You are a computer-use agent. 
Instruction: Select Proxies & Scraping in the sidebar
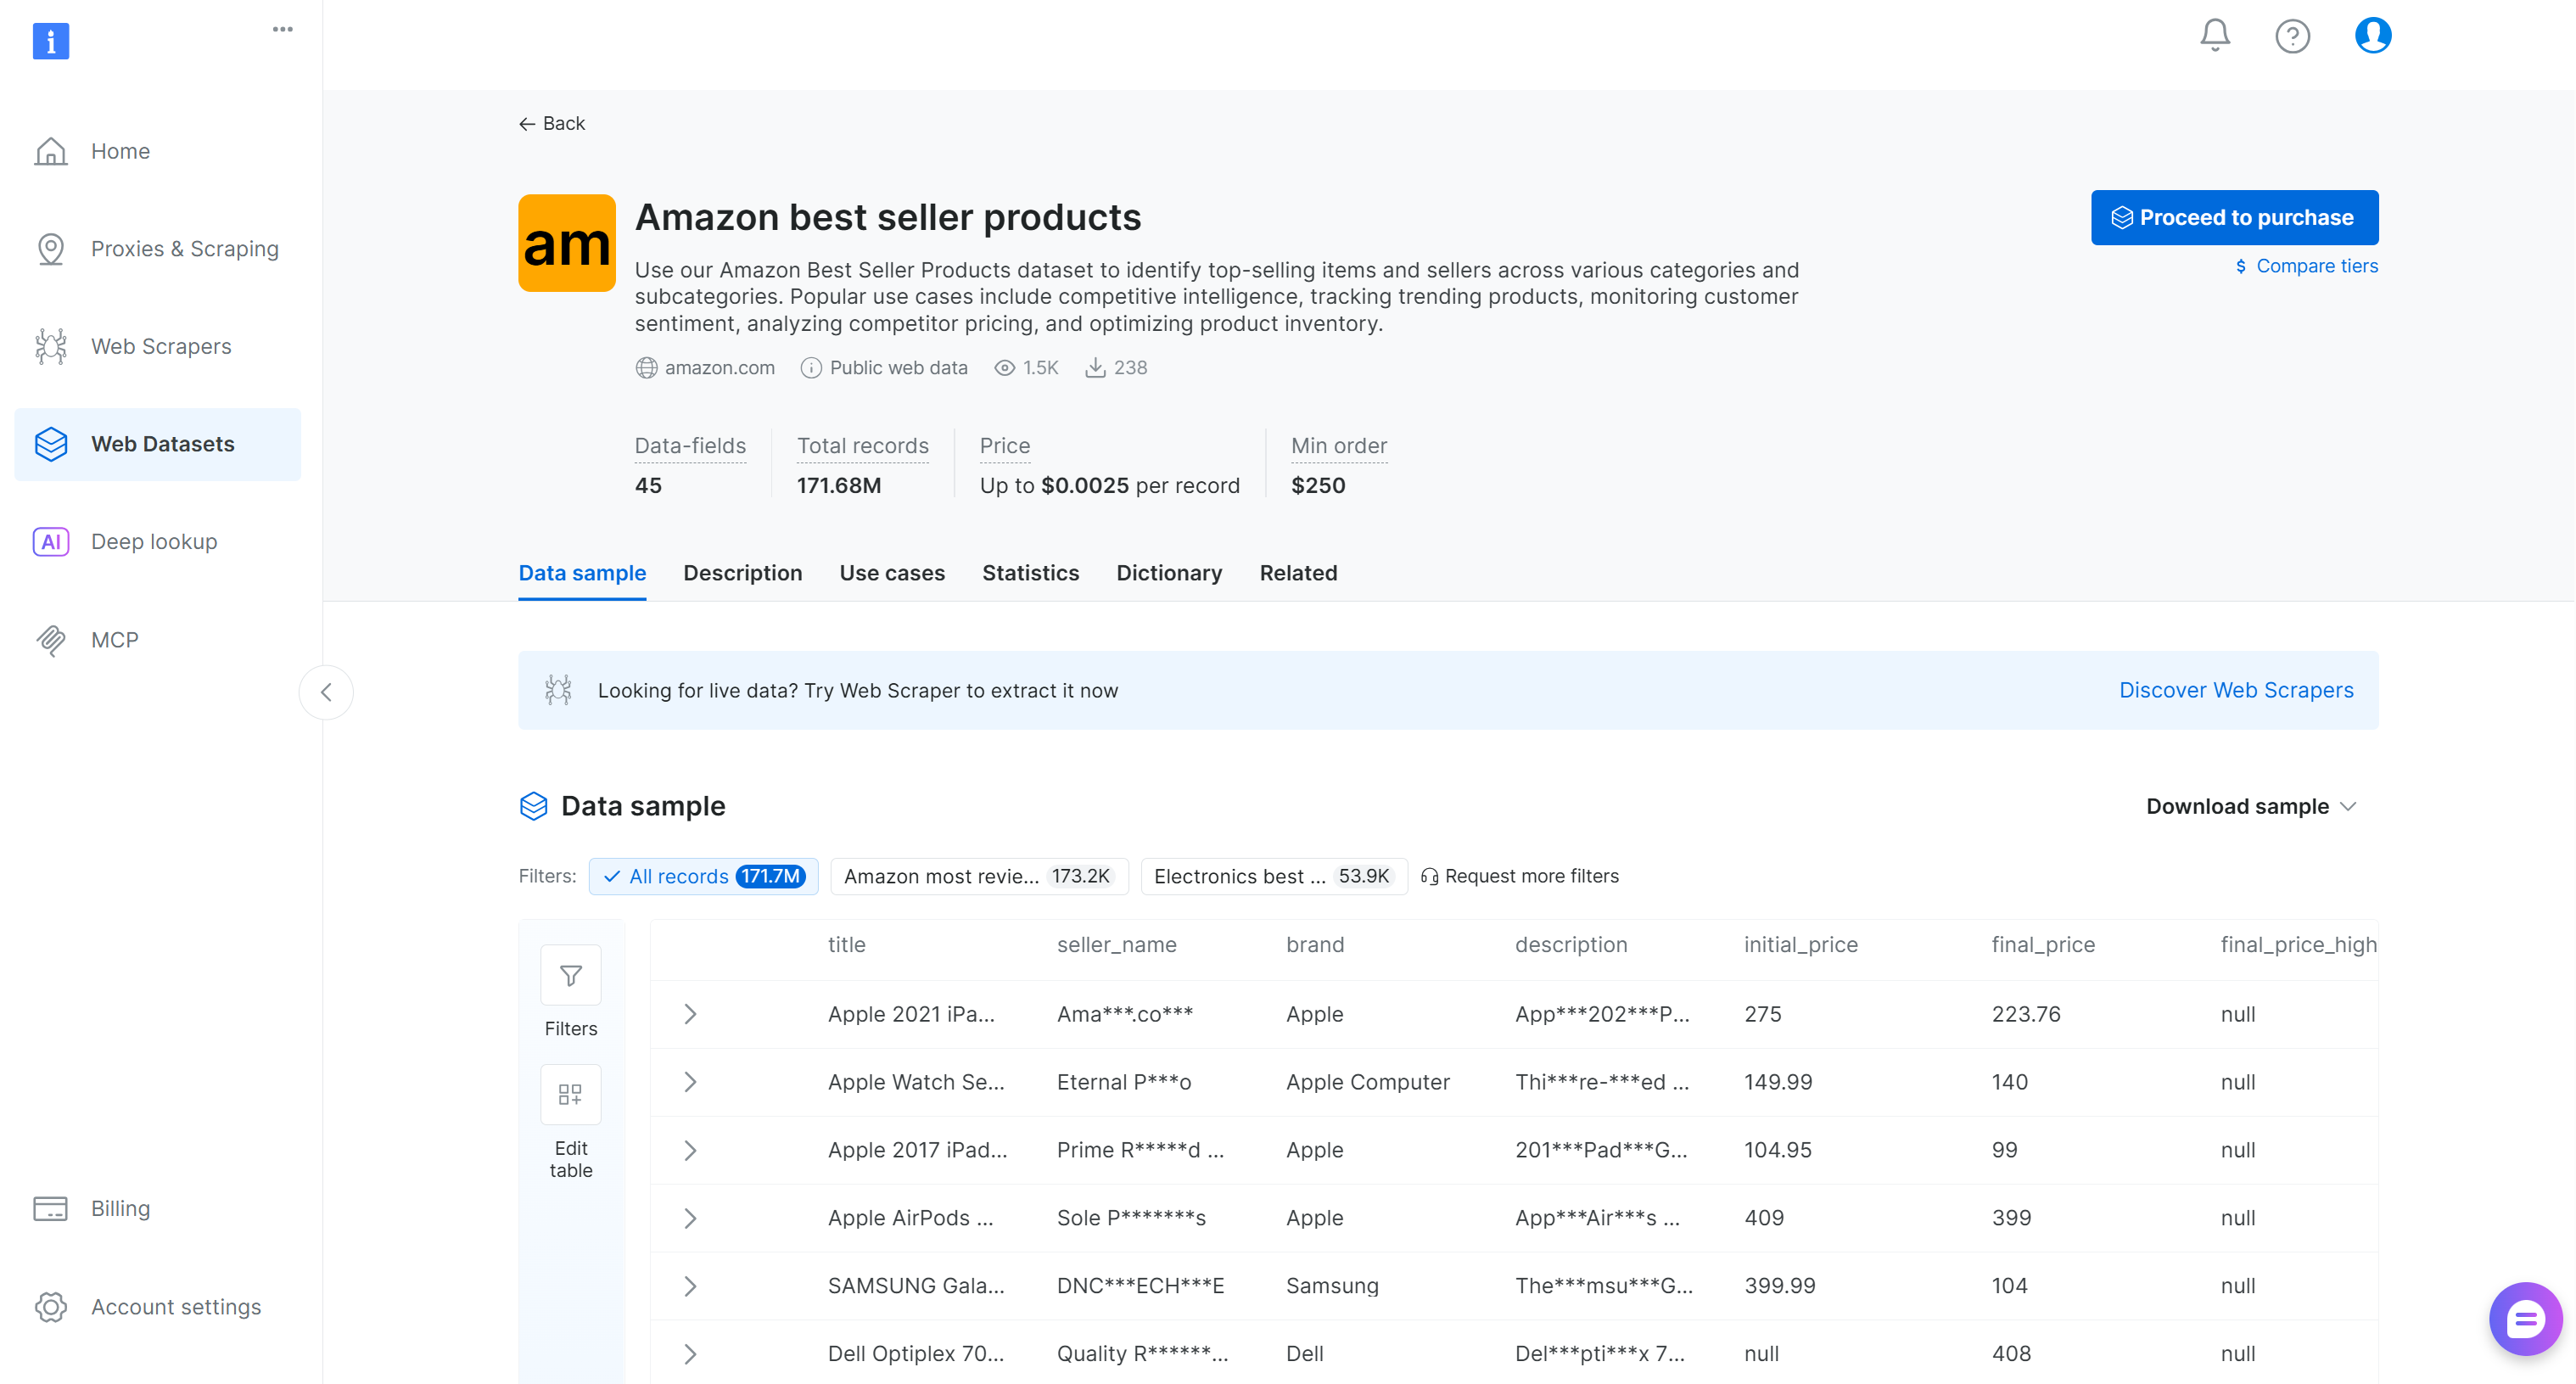click(185, 248)
